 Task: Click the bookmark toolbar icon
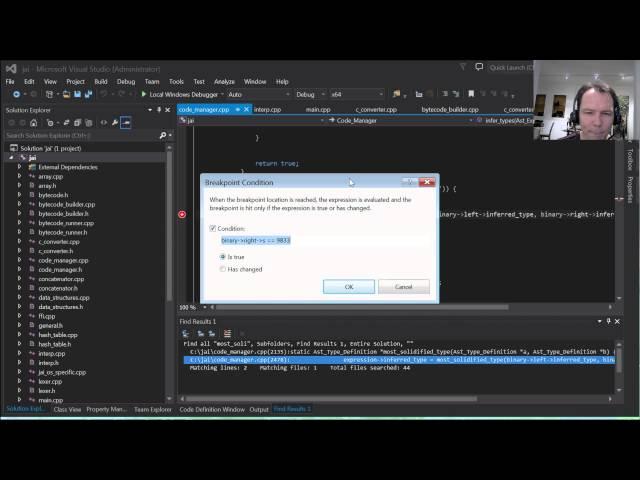[x=471, y=94]
